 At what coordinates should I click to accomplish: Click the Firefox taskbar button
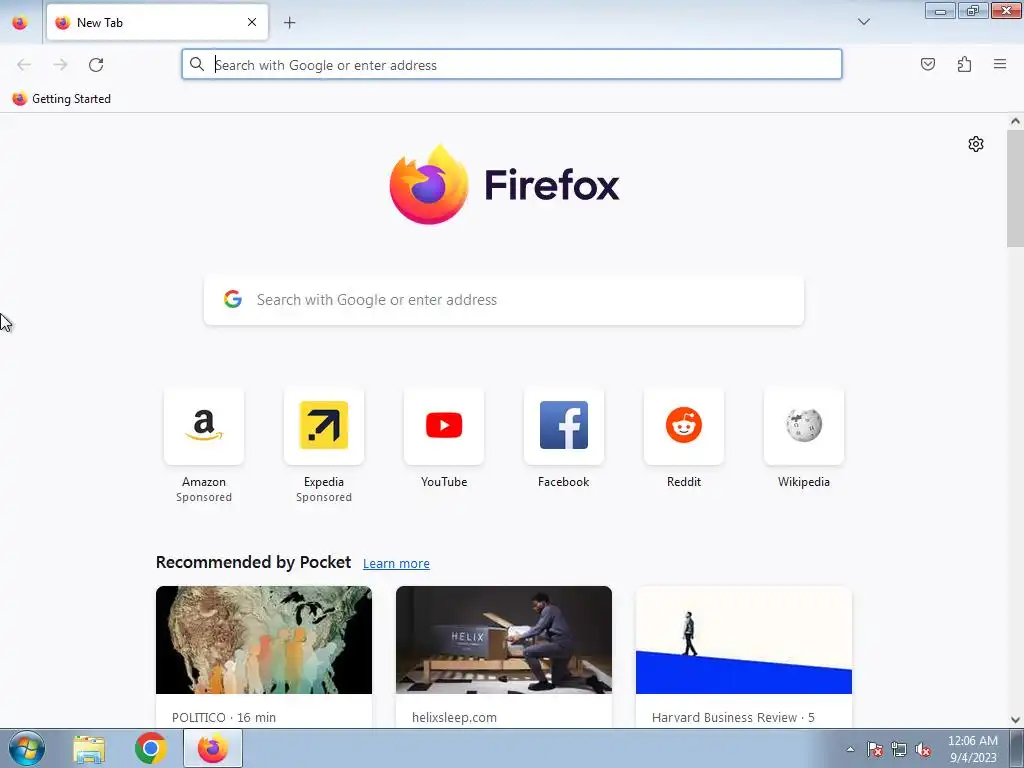click(213, 748)
